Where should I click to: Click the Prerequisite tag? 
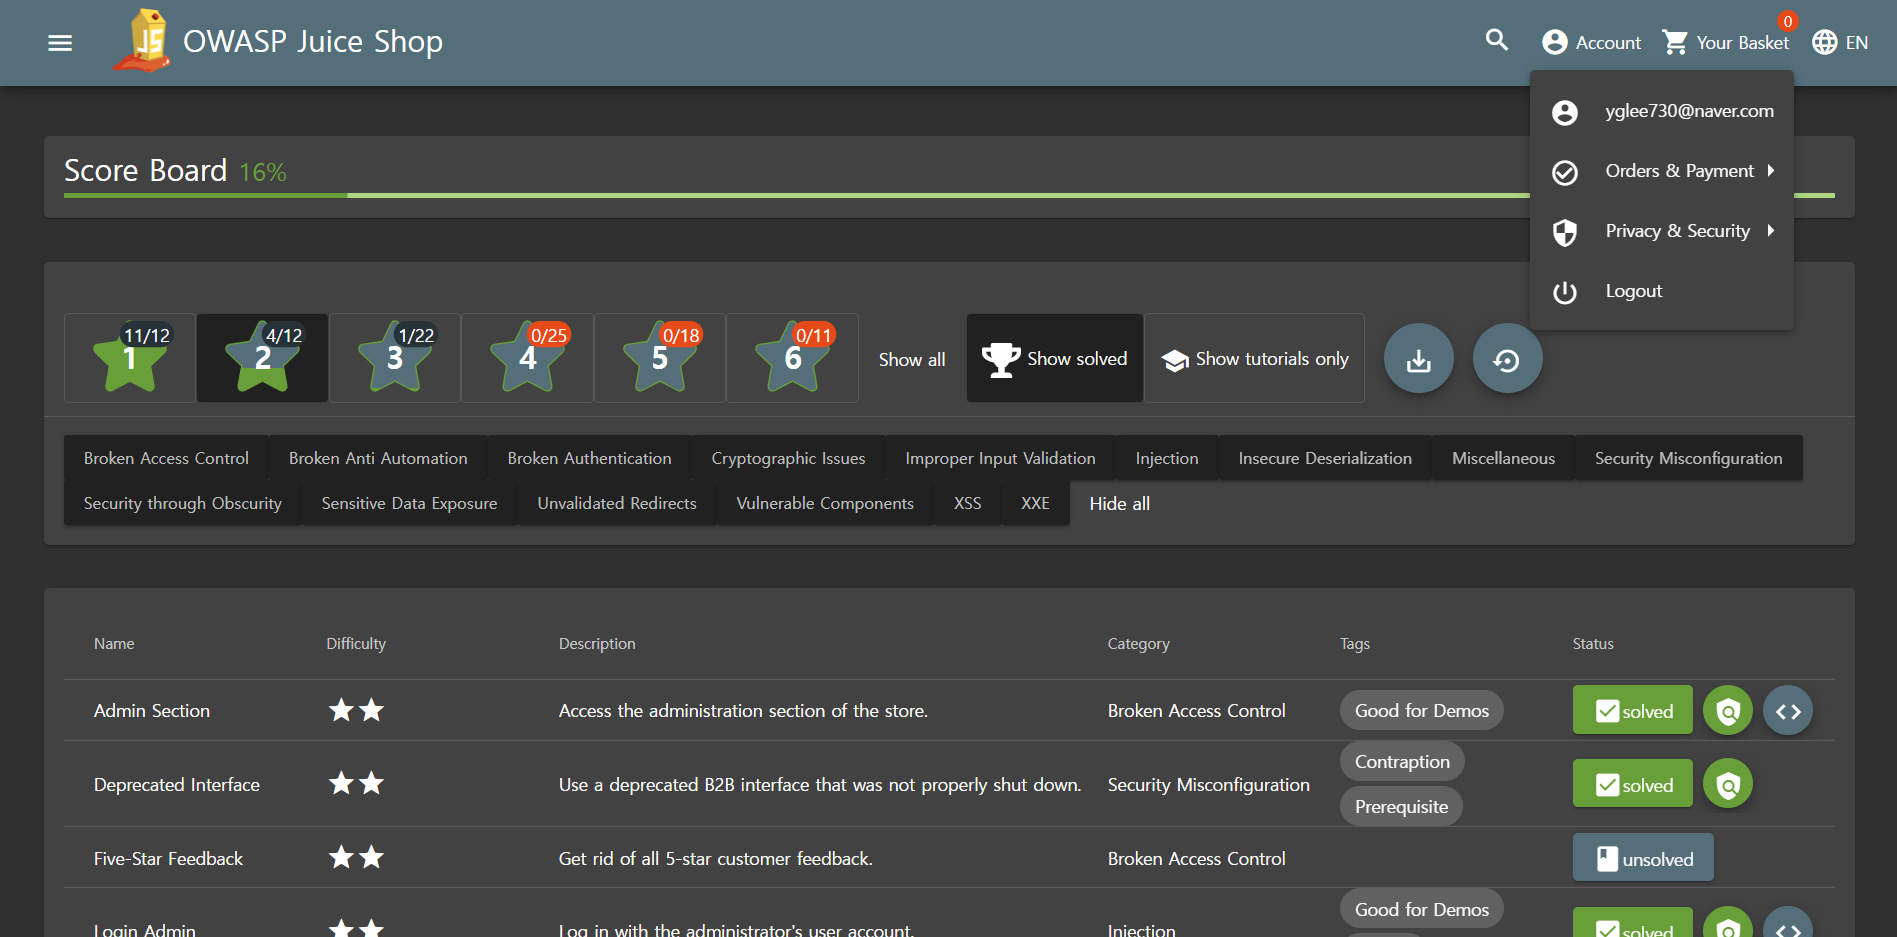click(1401, 806)
